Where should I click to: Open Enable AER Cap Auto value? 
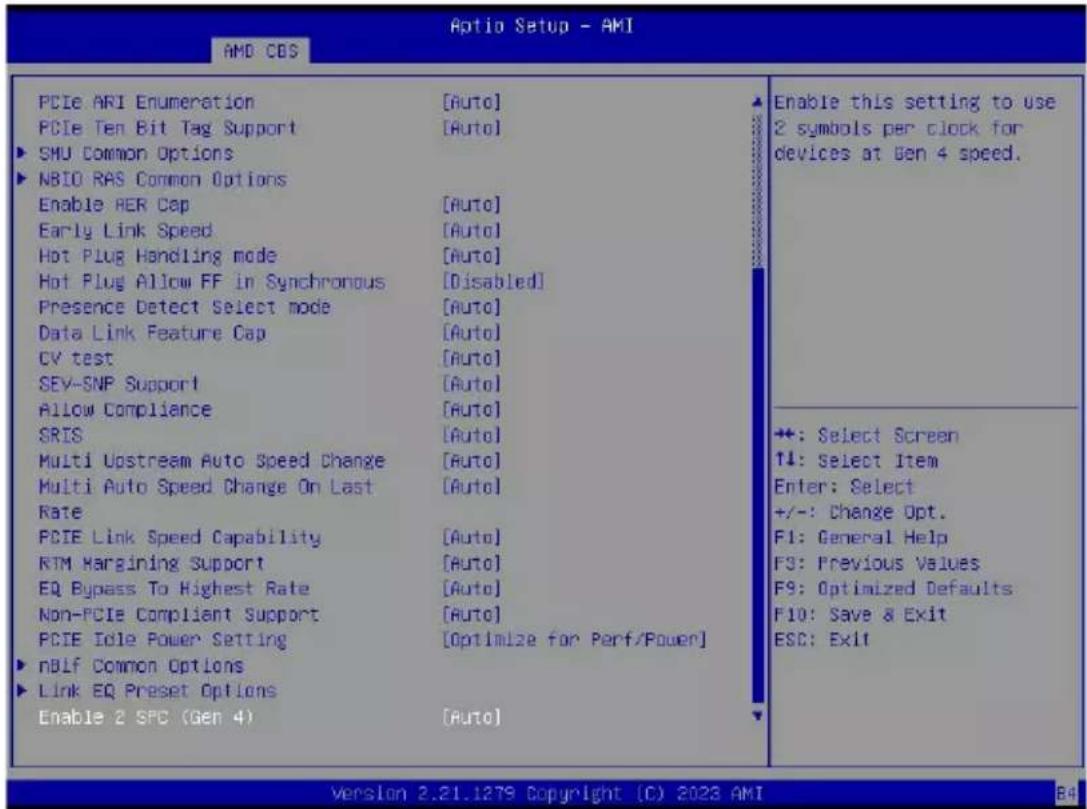point(471,205)
